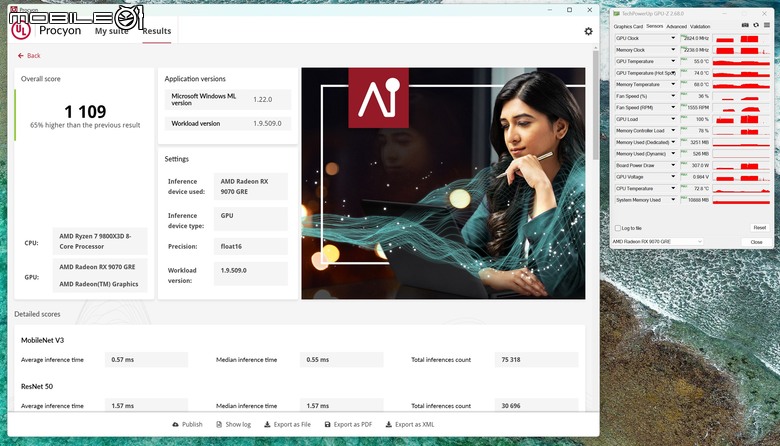Maximize the Procyon window
Image resolution: width=780 pixels, height=446 pixels.
pos(570,9)
